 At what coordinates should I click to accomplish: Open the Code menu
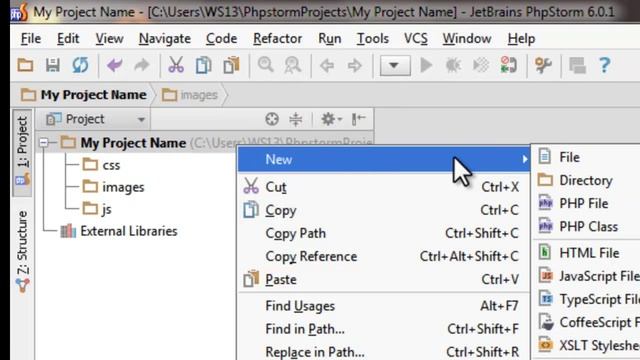coord(222,39)
